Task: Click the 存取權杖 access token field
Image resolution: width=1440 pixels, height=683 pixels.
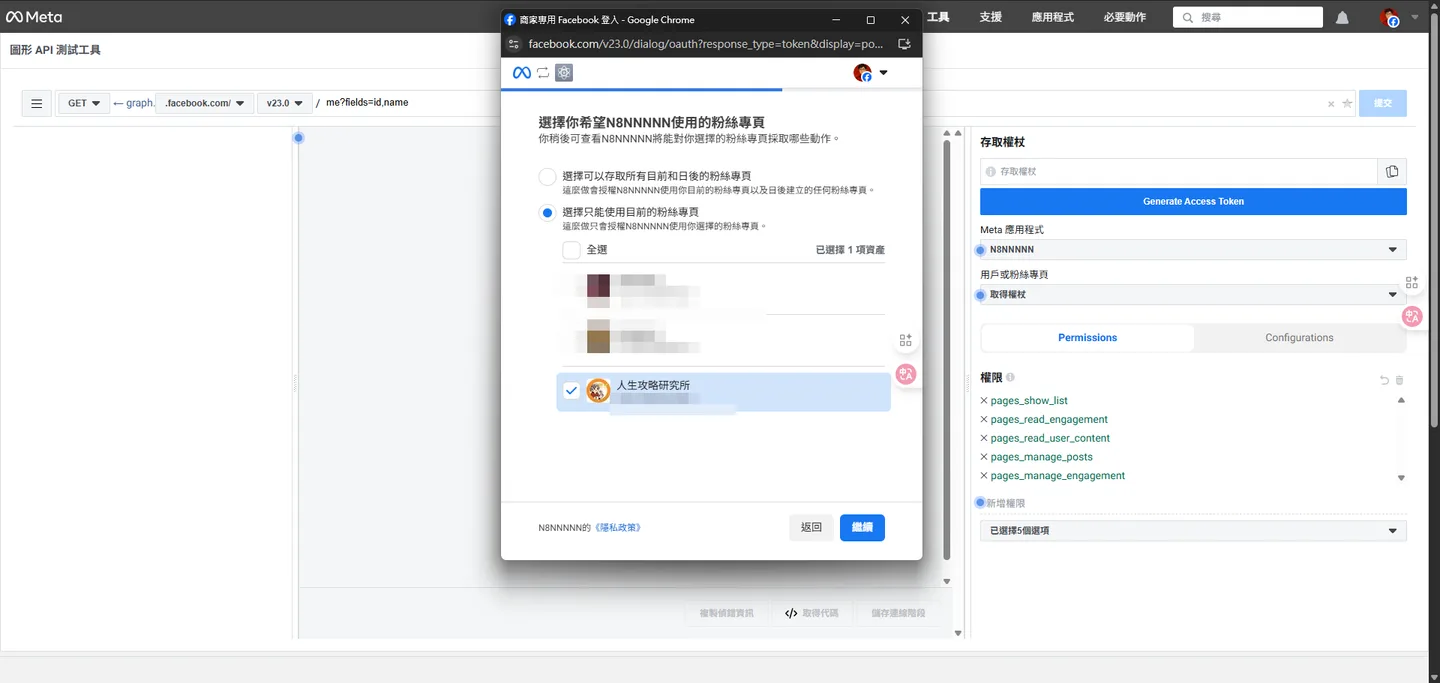Action: tap(1179, 172)
